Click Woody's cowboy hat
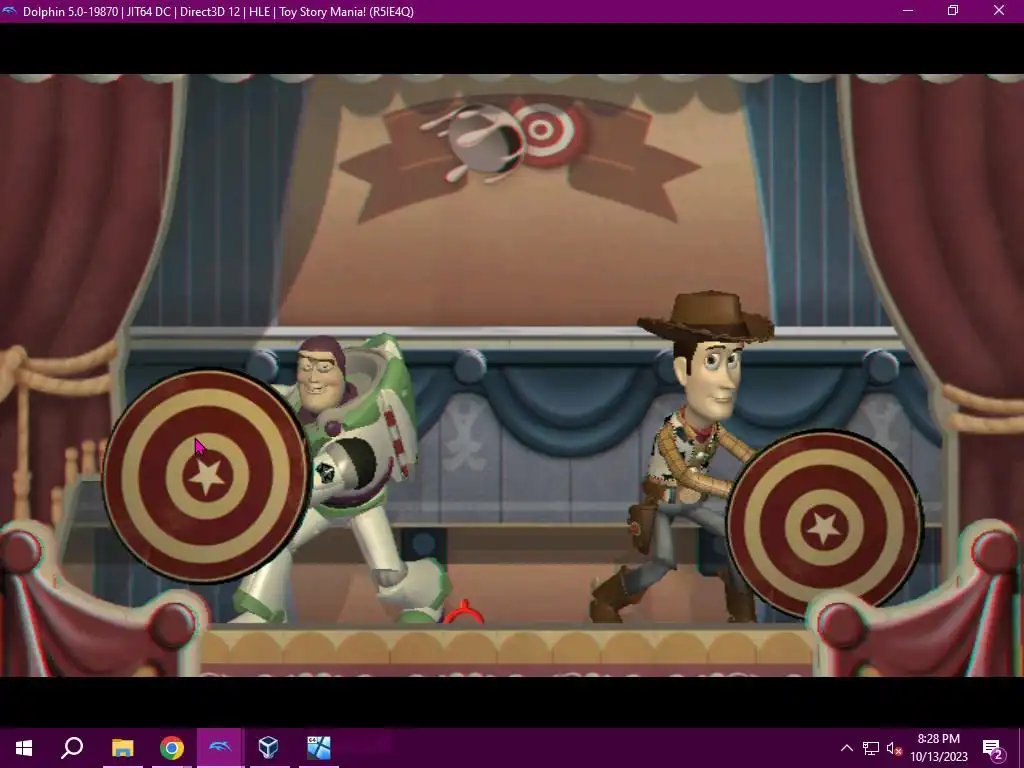The width and height of the screenshot is (1024, 768). [707, 316]
